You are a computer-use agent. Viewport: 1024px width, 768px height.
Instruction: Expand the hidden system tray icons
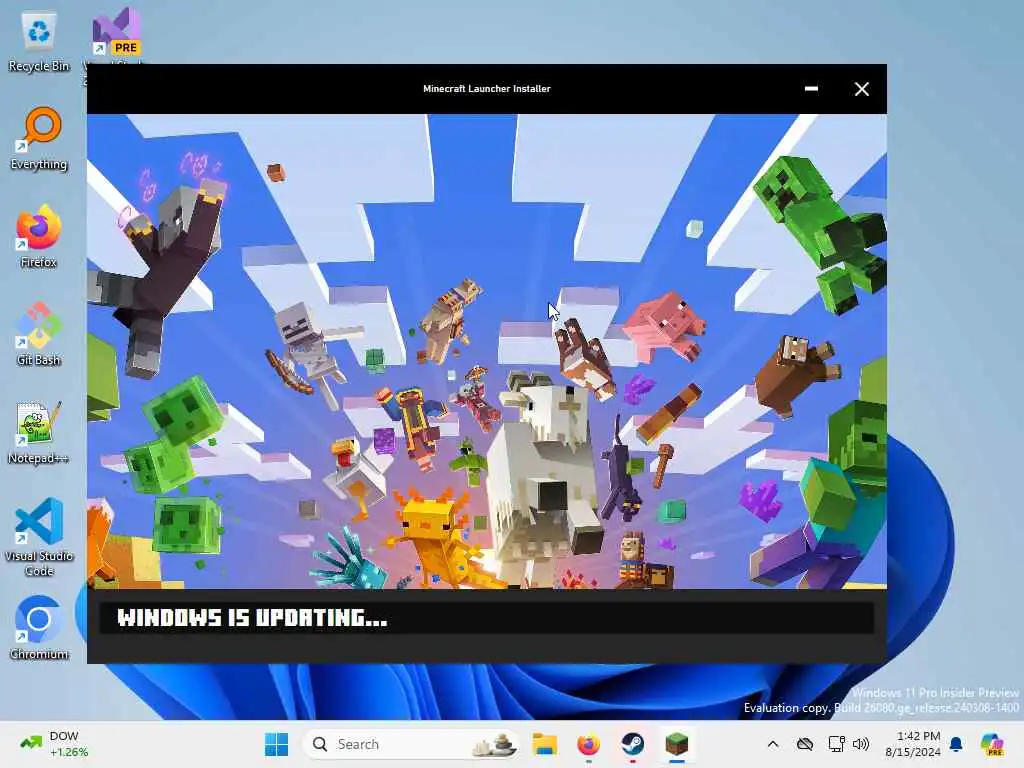773,744
